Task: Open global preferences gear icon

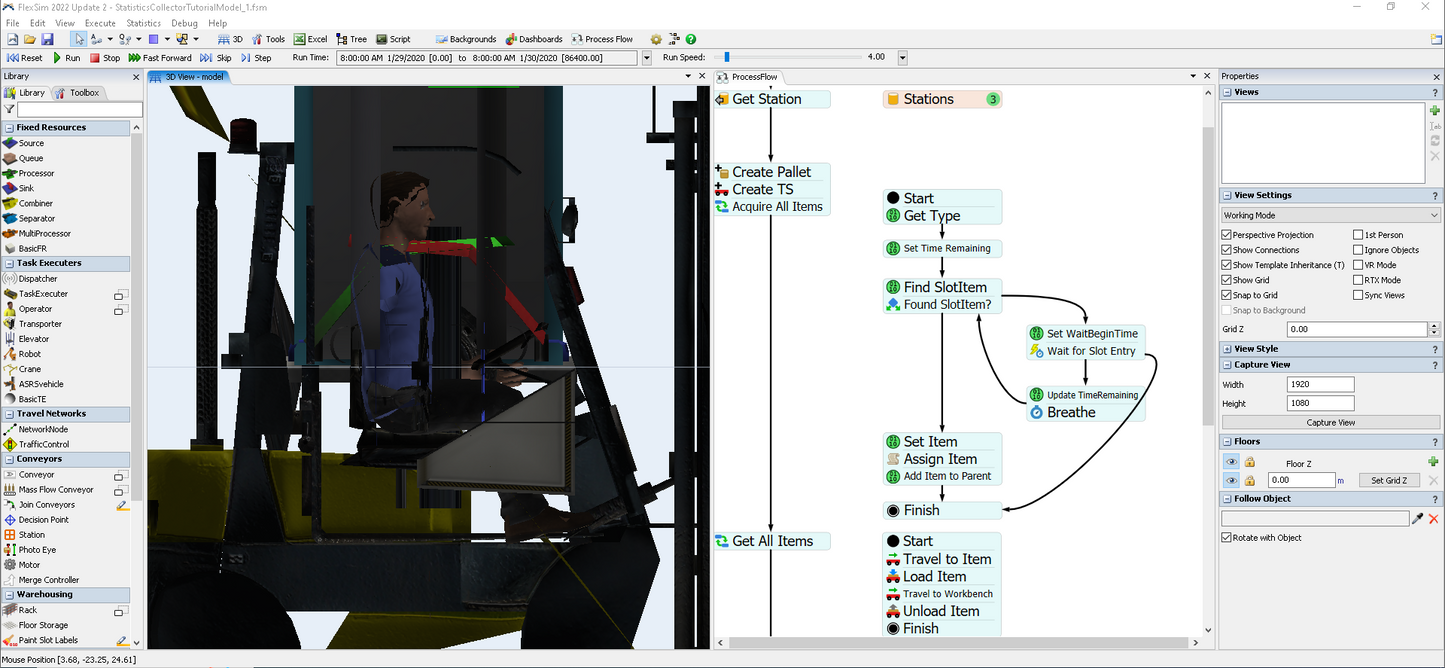Action: point(656,39)
